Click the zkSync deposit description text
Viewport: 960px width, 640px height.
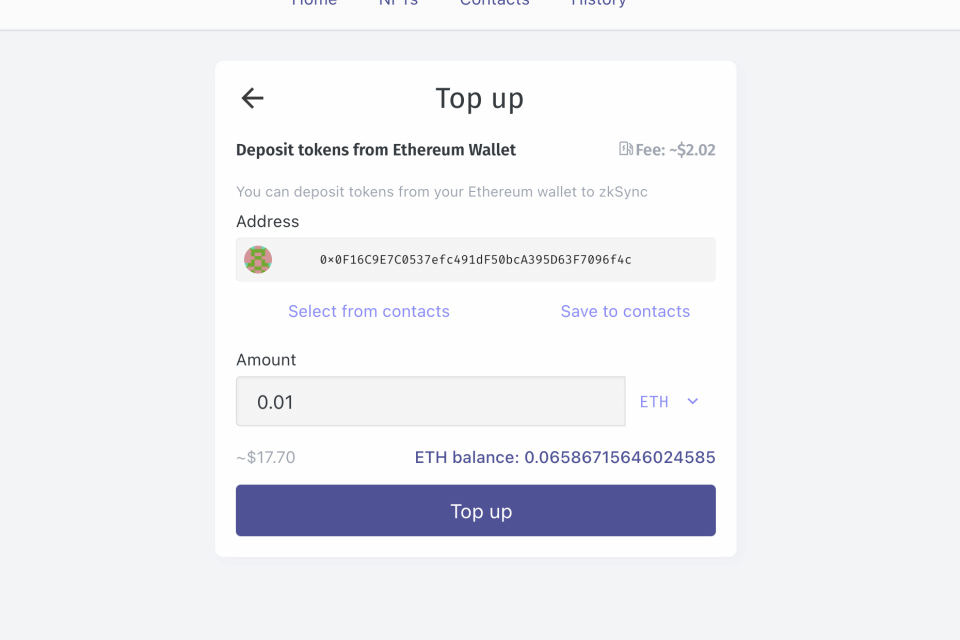pyautogui.click(x=441, y=192)
